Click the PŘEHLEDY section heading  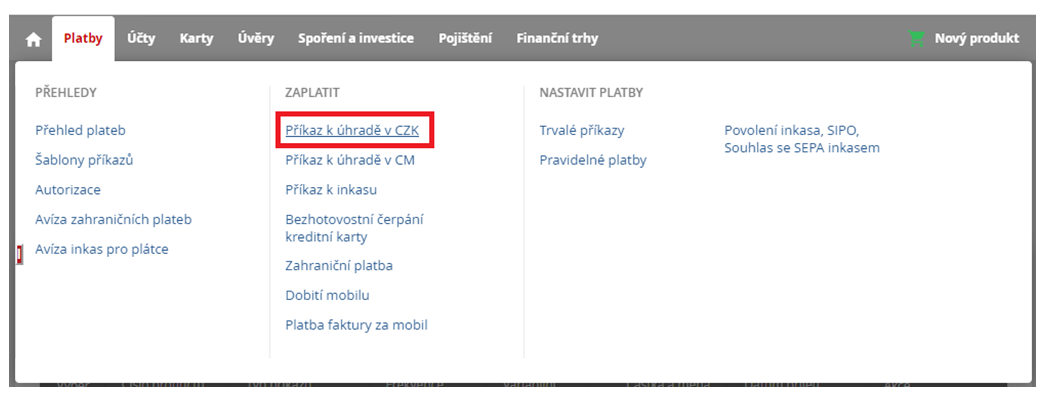tap(66, 93)
